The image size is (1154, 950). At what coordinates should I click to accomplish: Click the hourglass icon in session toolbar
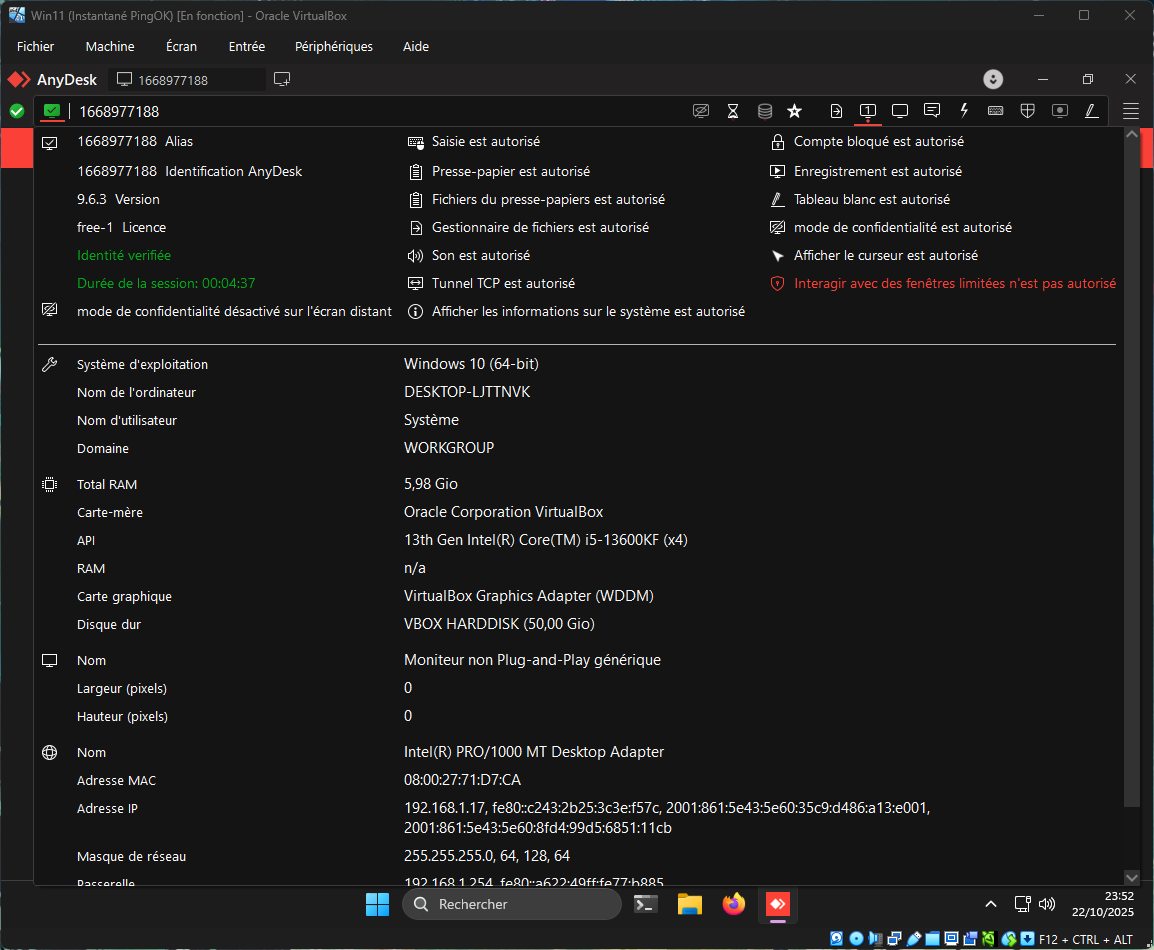point(733,111)
